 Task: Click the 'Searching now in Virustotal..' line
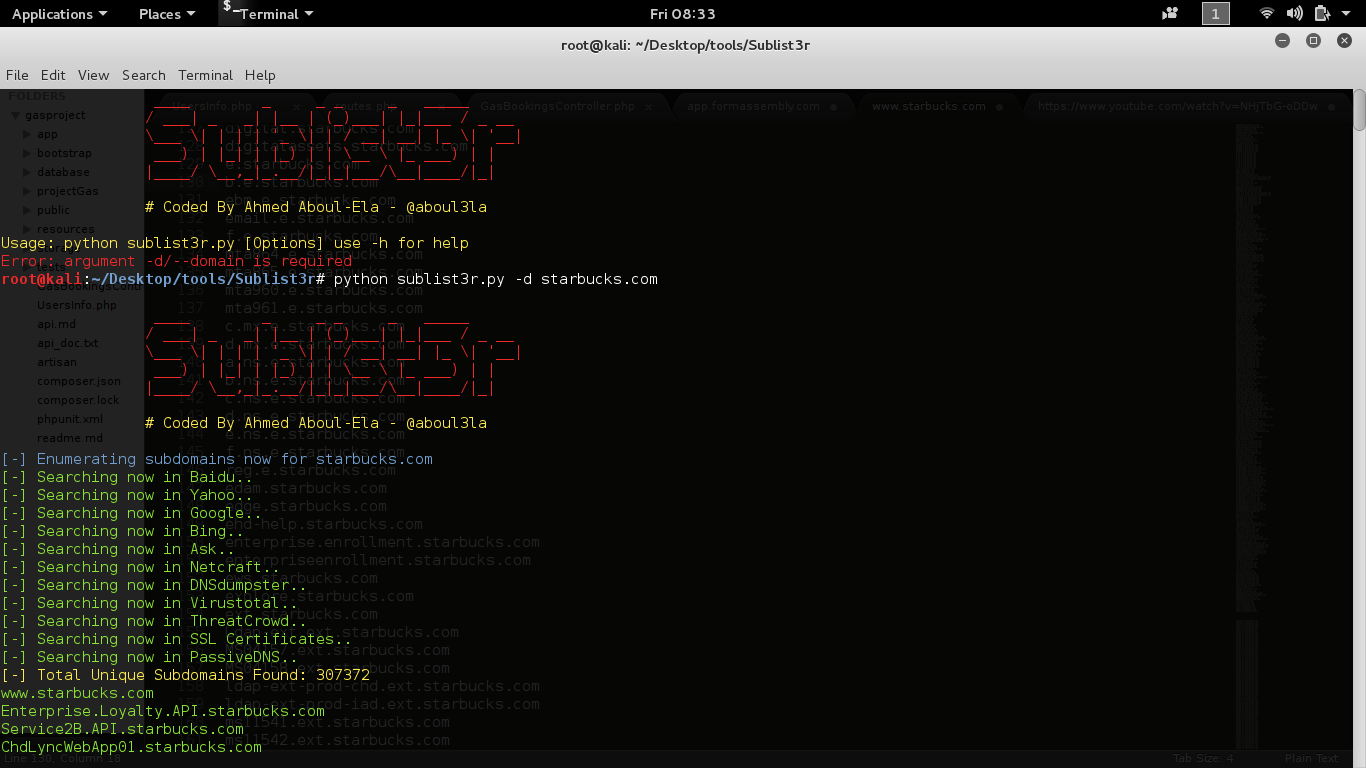tap(149, 603)
